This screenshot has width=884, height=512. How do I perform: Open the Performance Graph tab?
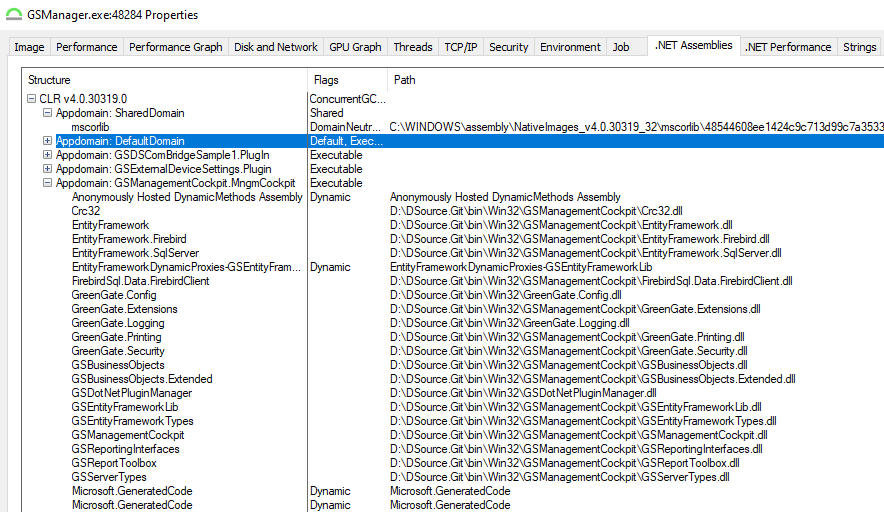coord(175,47)
